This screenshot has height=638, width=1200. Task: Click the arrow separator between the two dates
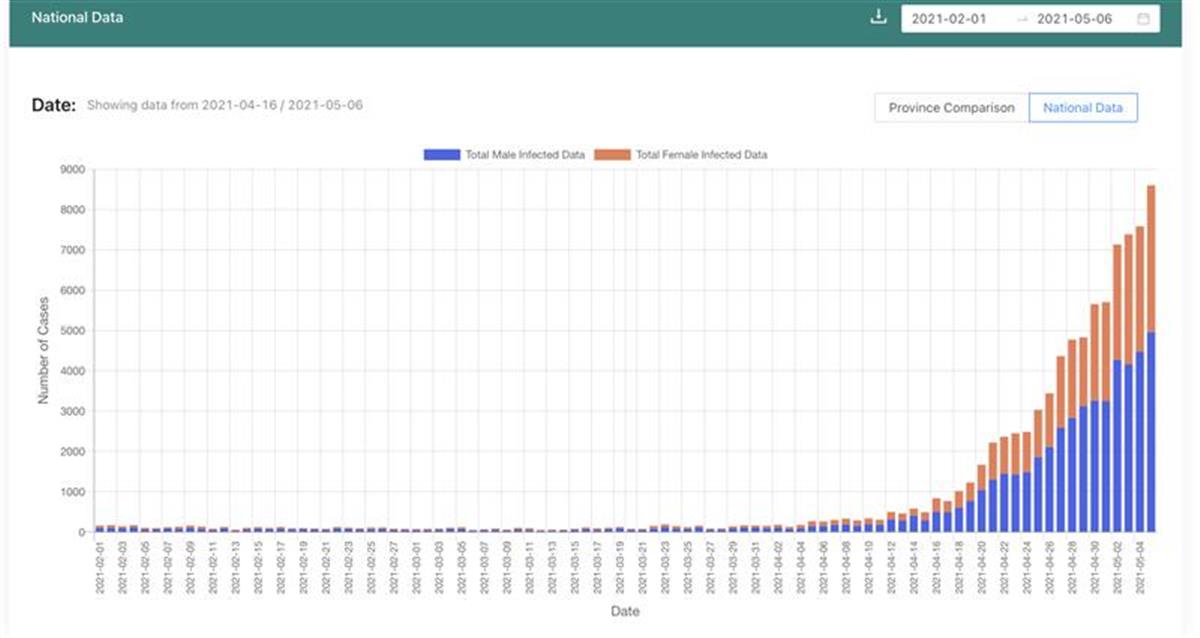pyautogui.click(x=1021, y=19)
